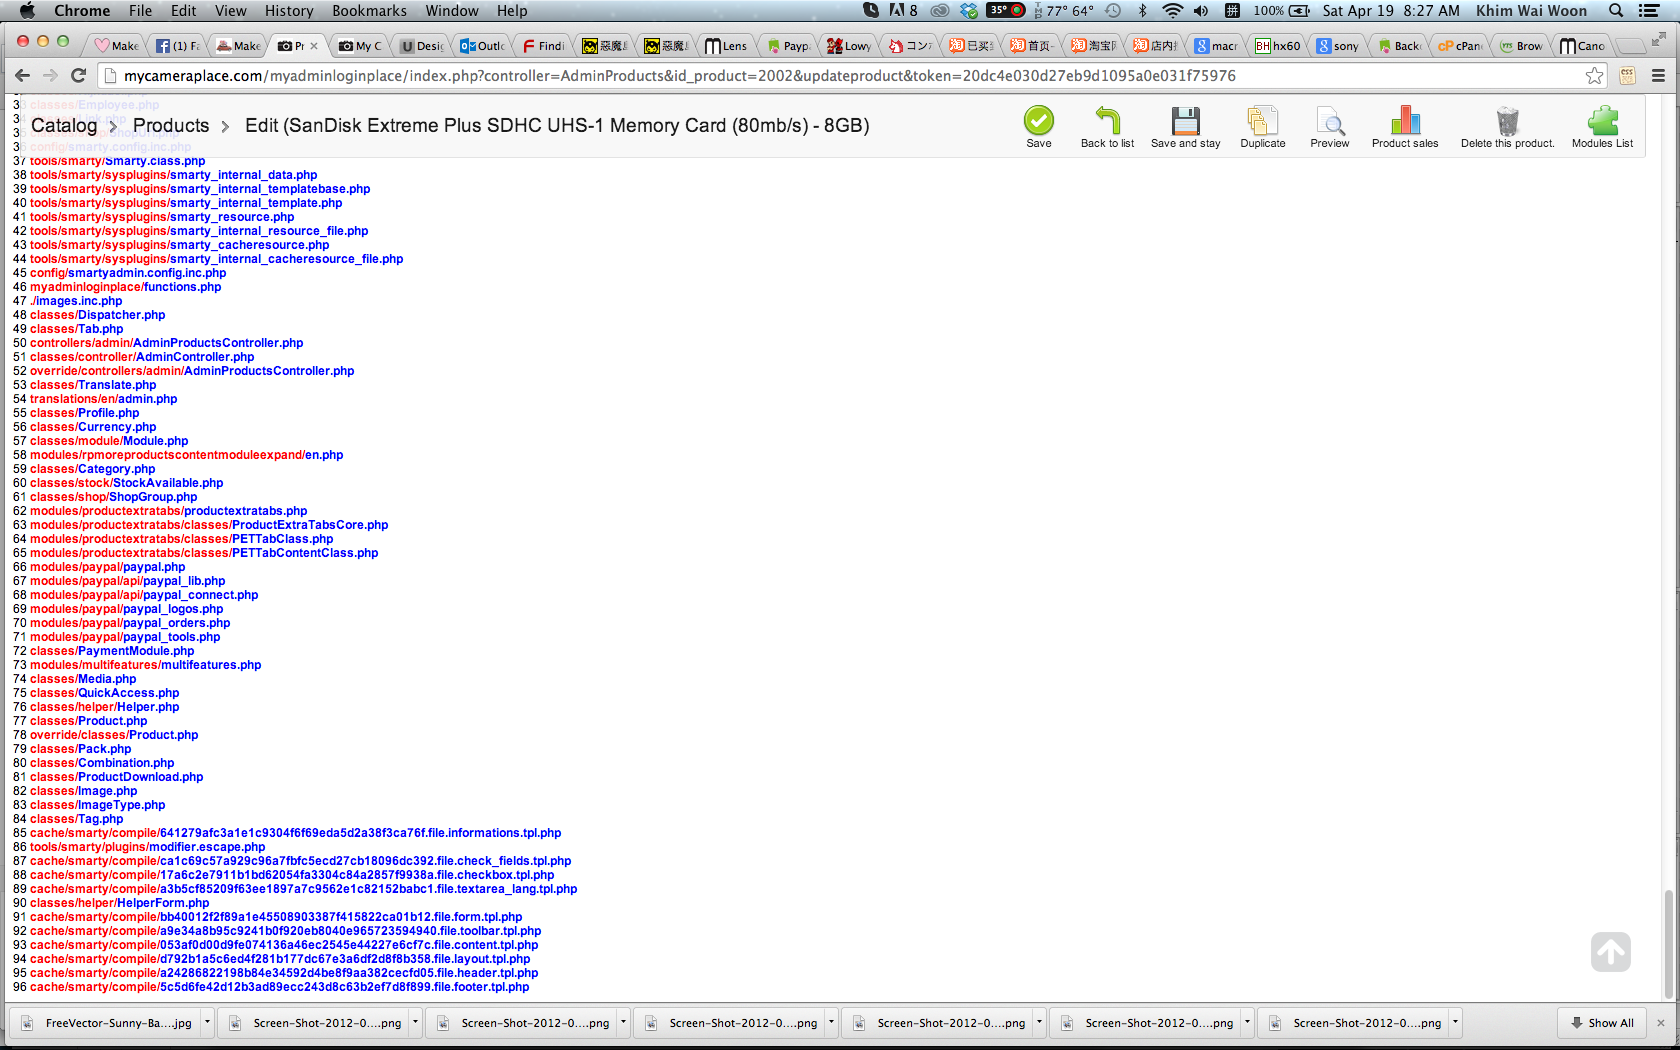Open the File menu

(x=140, y=11)
